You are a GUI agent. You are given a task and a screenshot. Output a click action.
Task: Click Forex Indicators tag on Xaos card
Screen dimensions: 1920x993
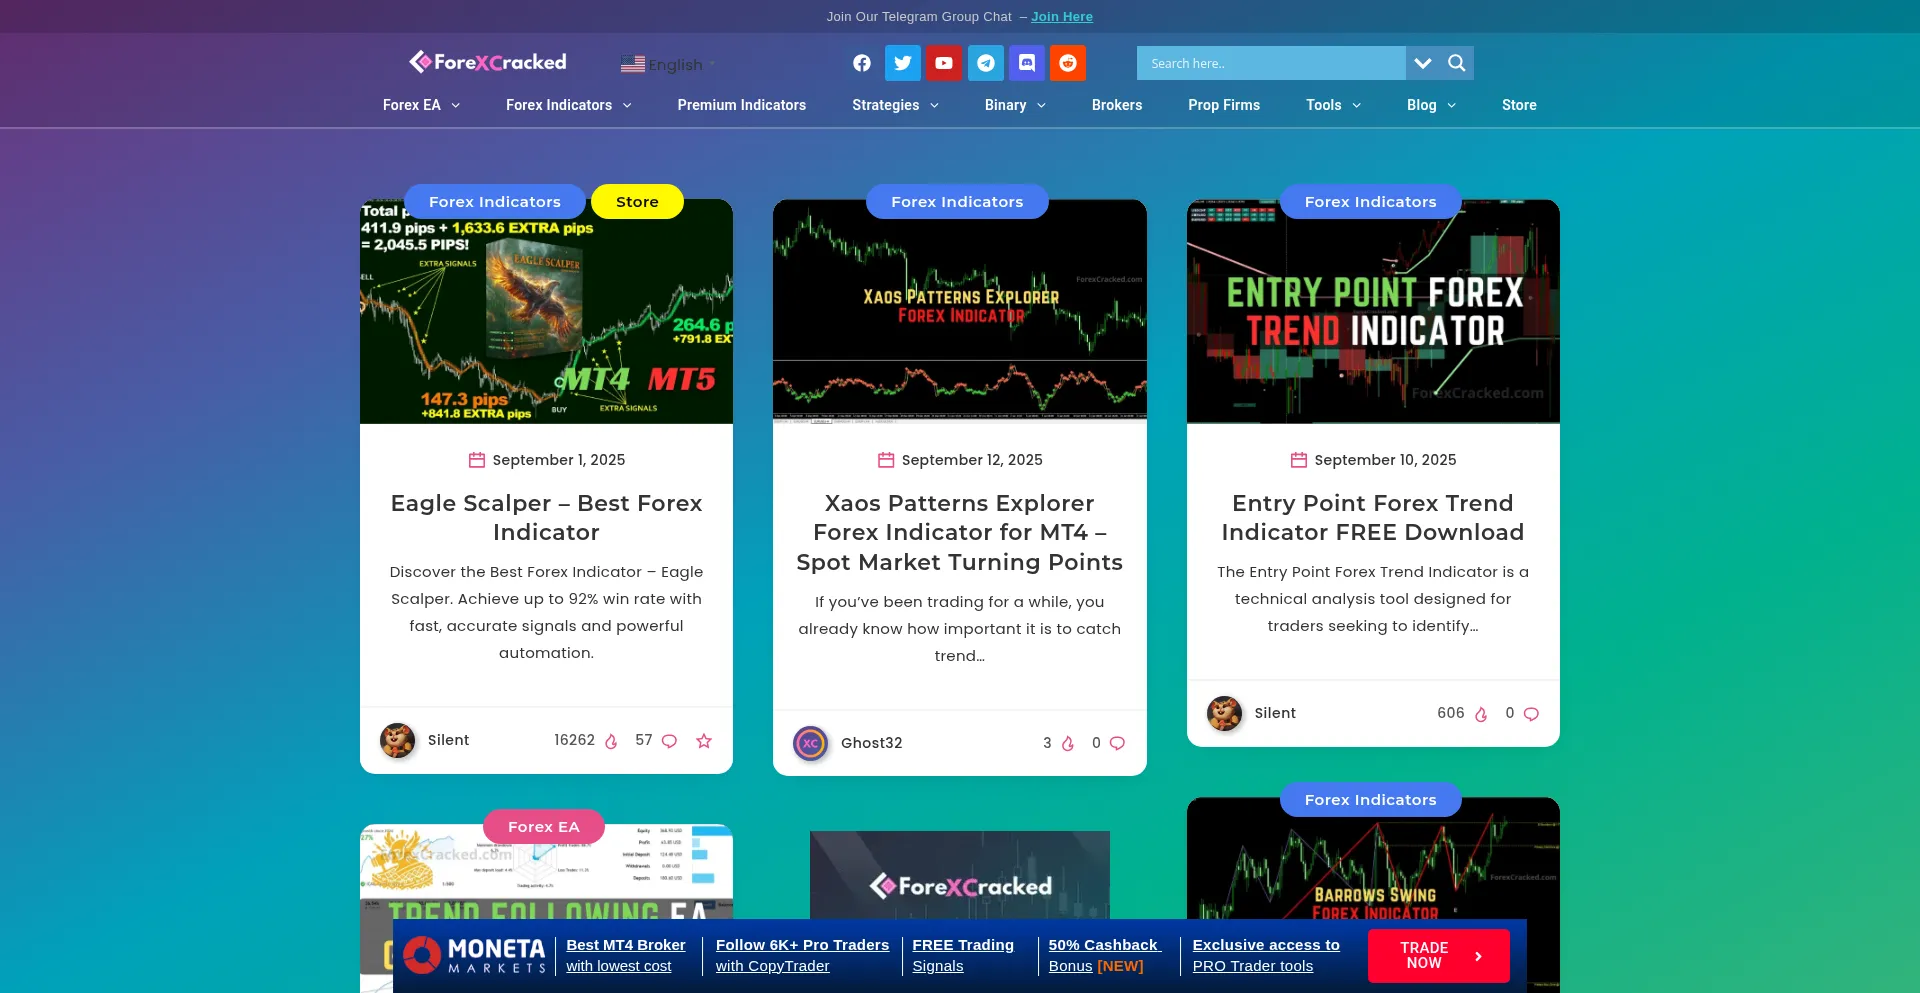pyautogui.click(x=957, y=202)
